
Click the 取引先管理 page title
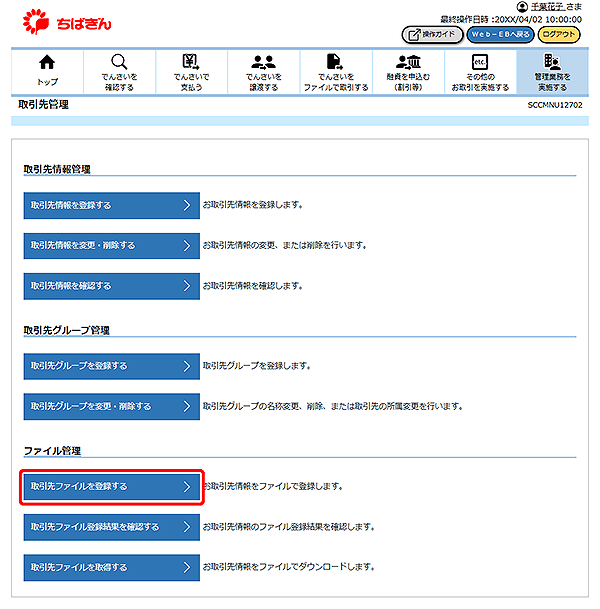43,104
